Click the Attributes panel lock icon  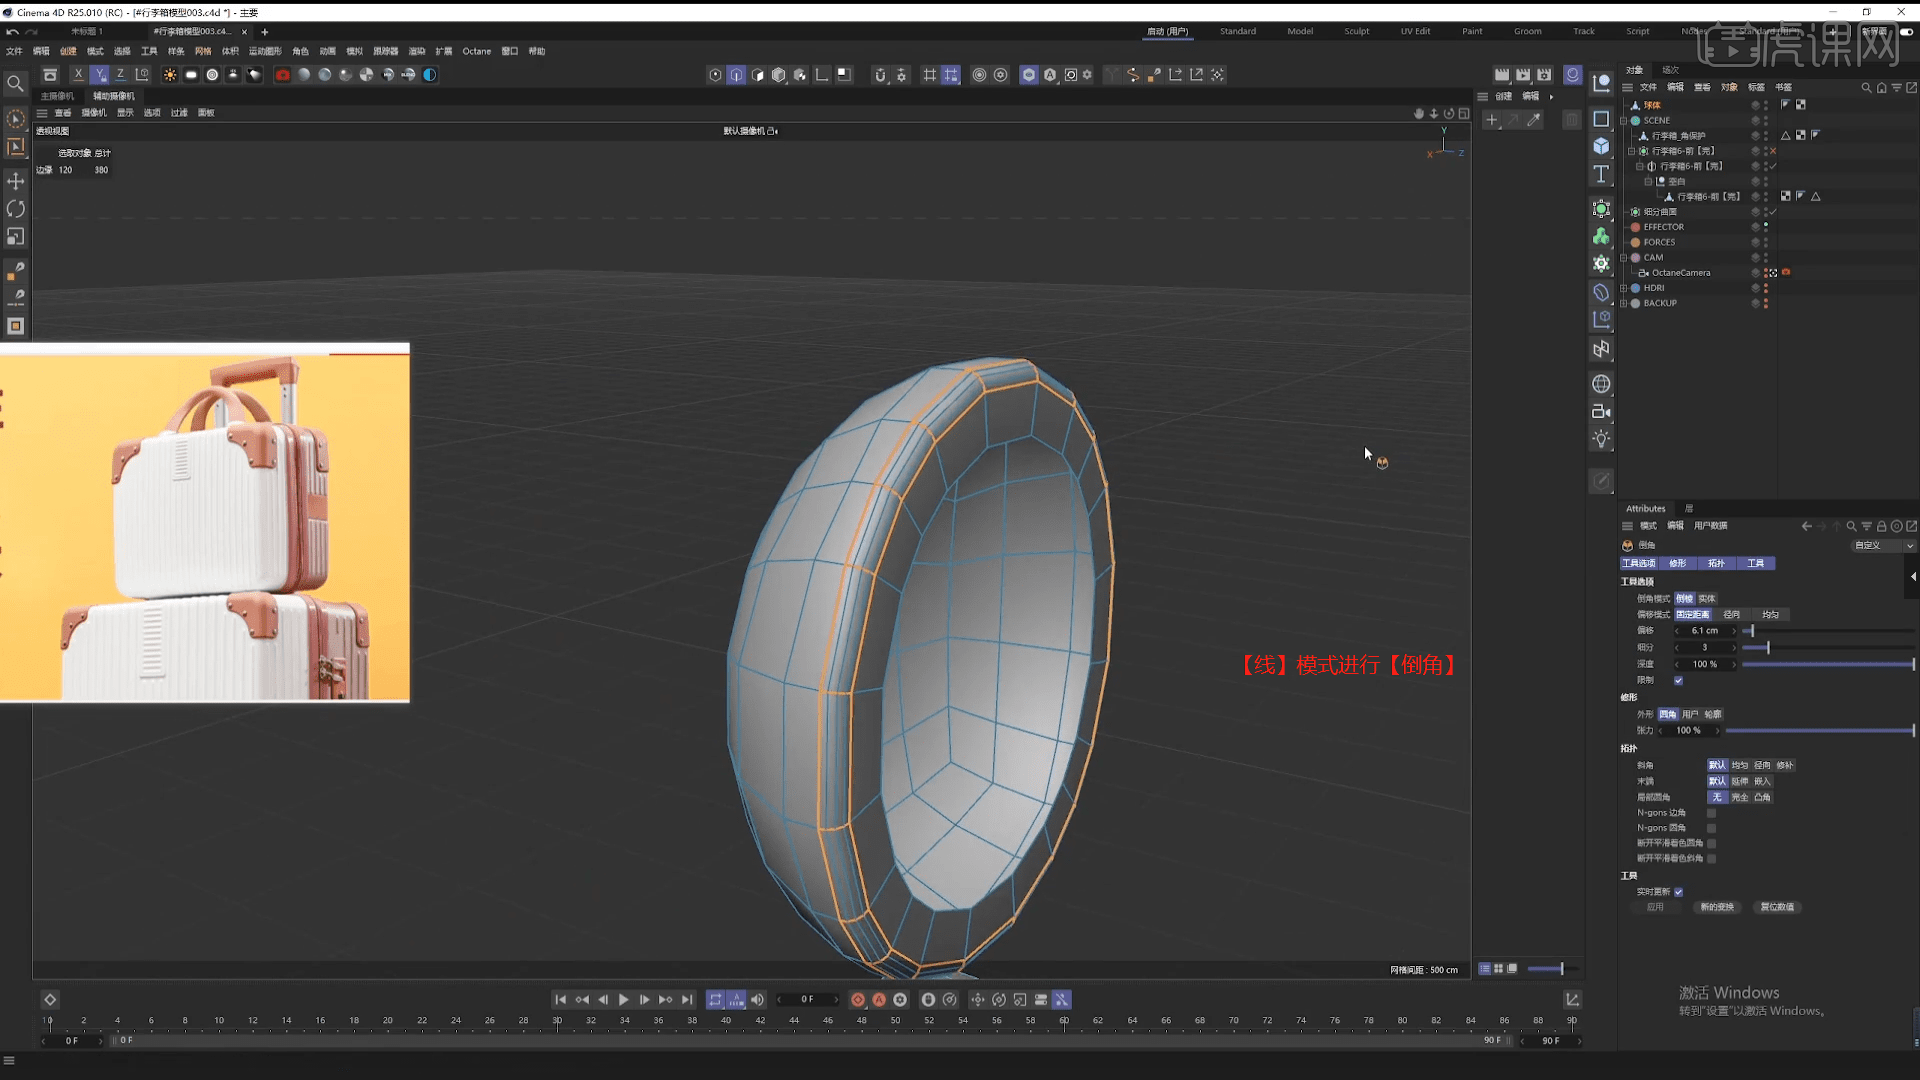point(1881,526)
